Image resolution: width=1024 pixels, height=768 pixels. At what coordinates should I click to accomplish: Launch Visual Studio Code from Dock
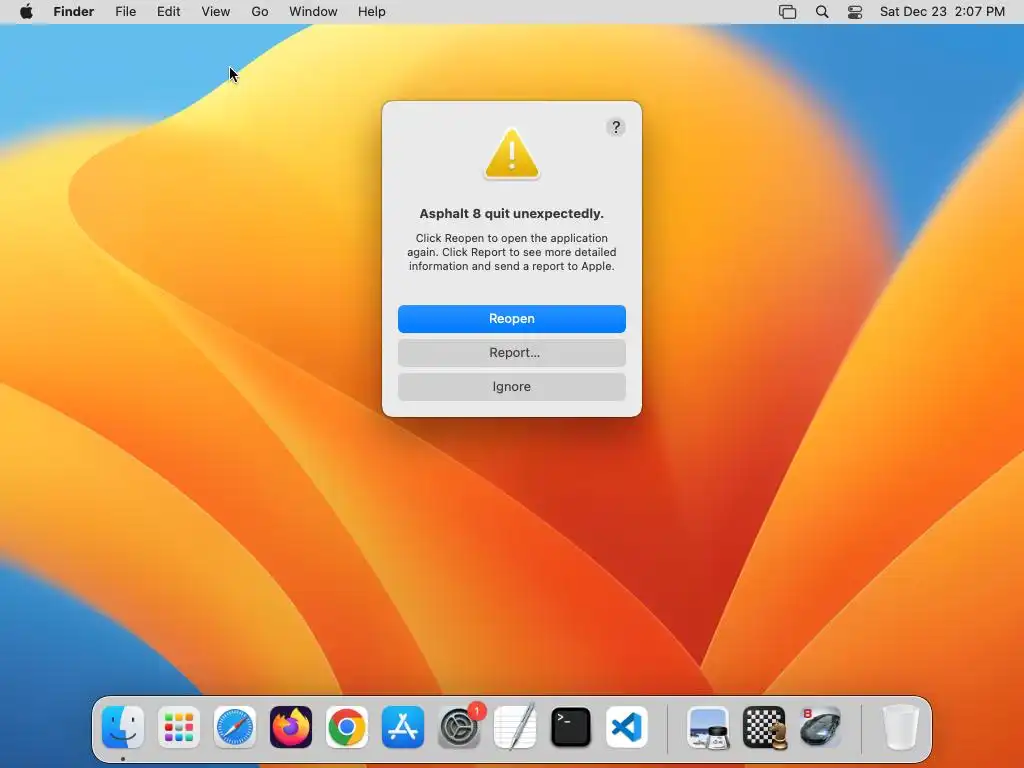point(627,727)
